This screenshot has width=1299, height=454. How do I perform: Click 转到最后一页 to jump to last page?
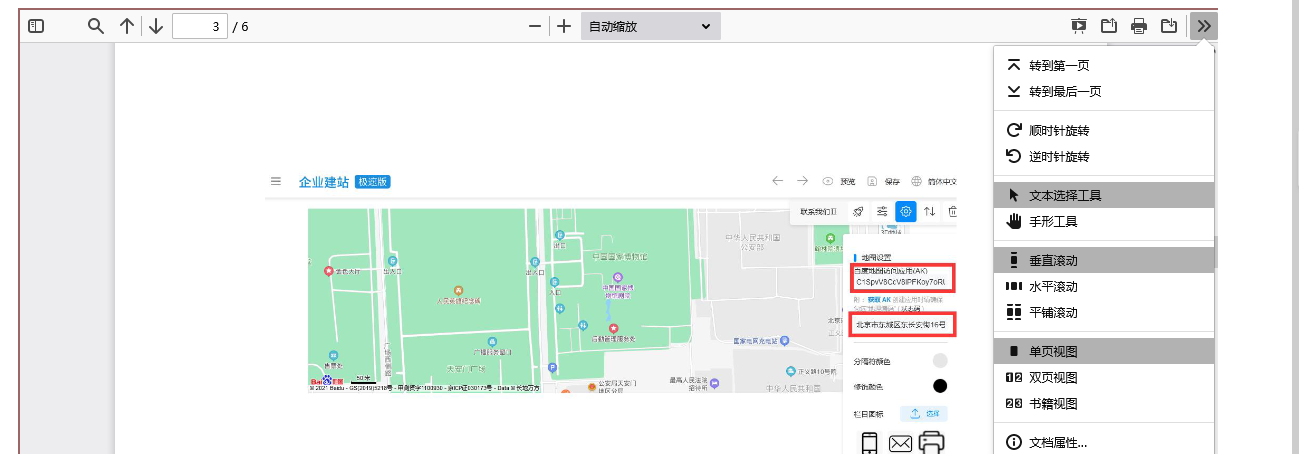point(1064,91)
